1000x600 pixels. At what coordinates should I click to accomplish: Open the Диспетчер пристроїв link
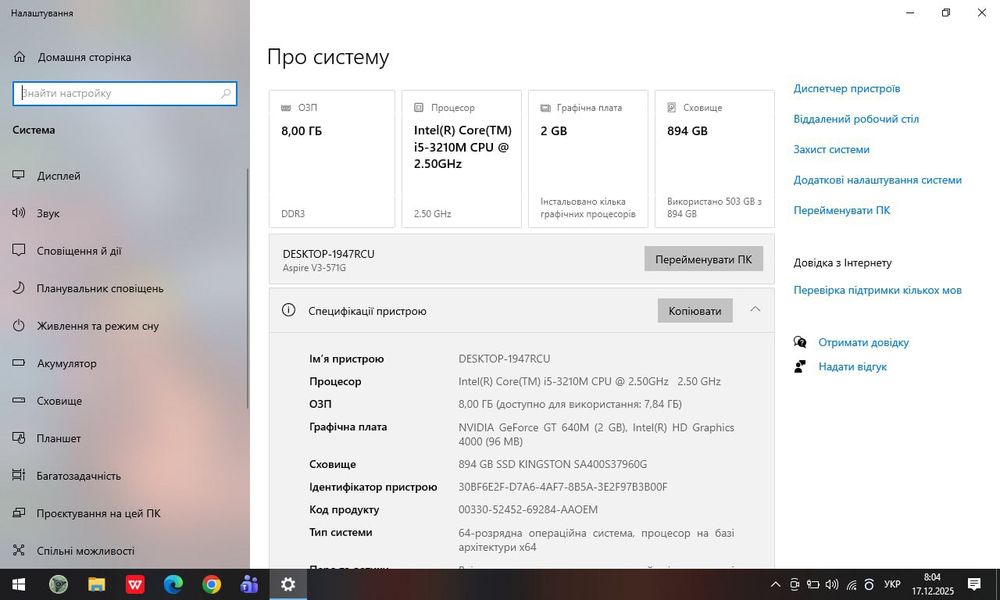pyautogui.click(x=846, y=88)
